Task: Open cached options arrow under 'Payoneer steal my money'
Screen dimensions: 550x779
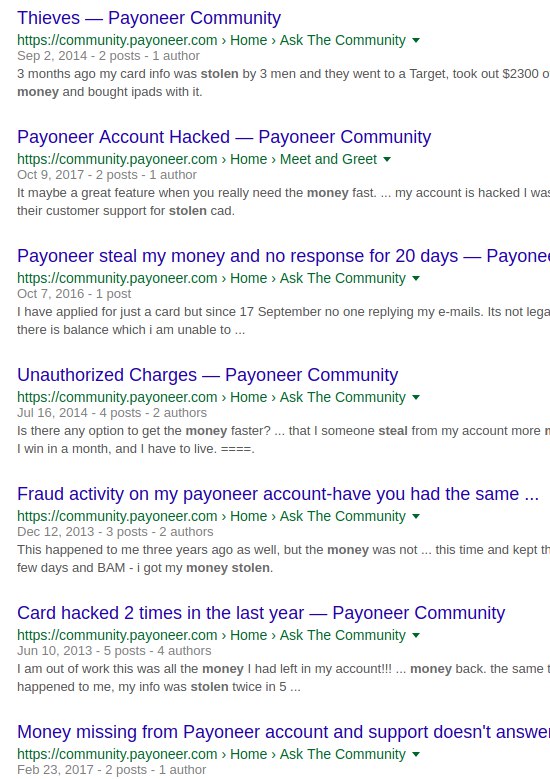Action: [416, 278]
